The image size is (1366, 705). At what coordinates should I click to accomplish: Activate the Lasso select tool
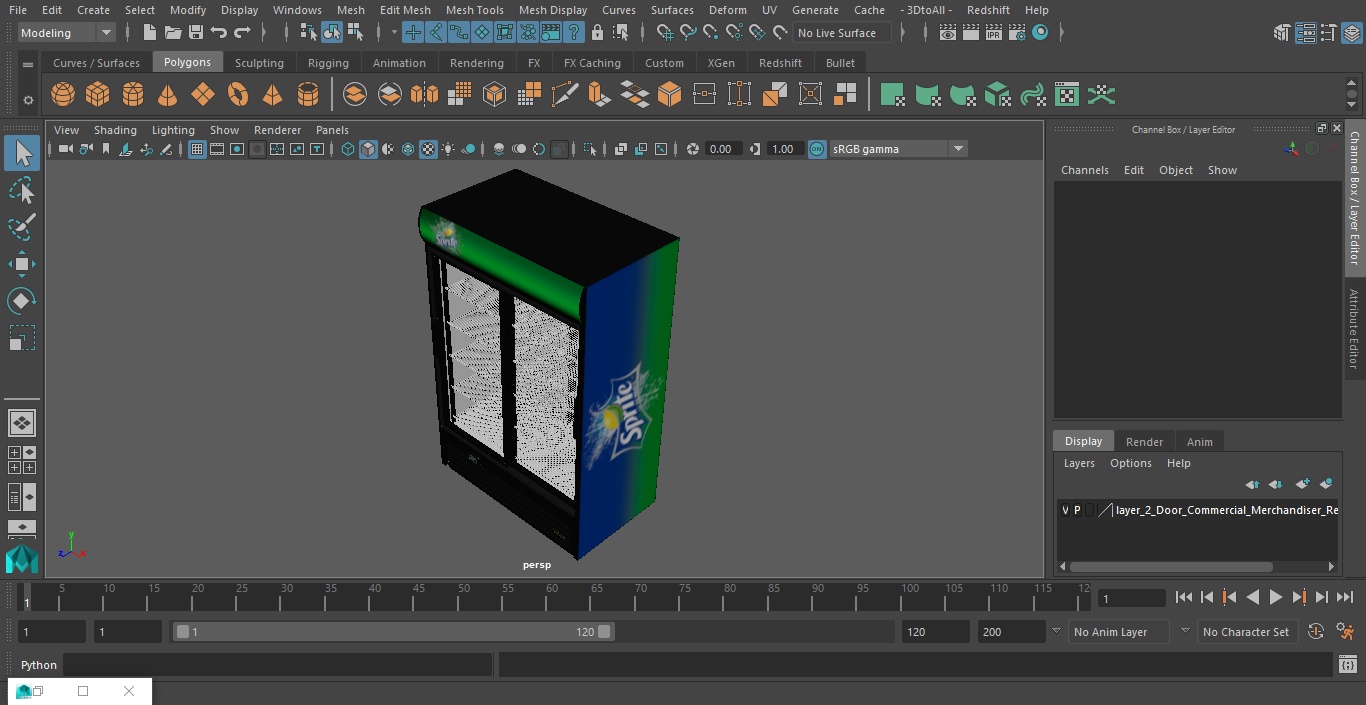click(21, 190)
